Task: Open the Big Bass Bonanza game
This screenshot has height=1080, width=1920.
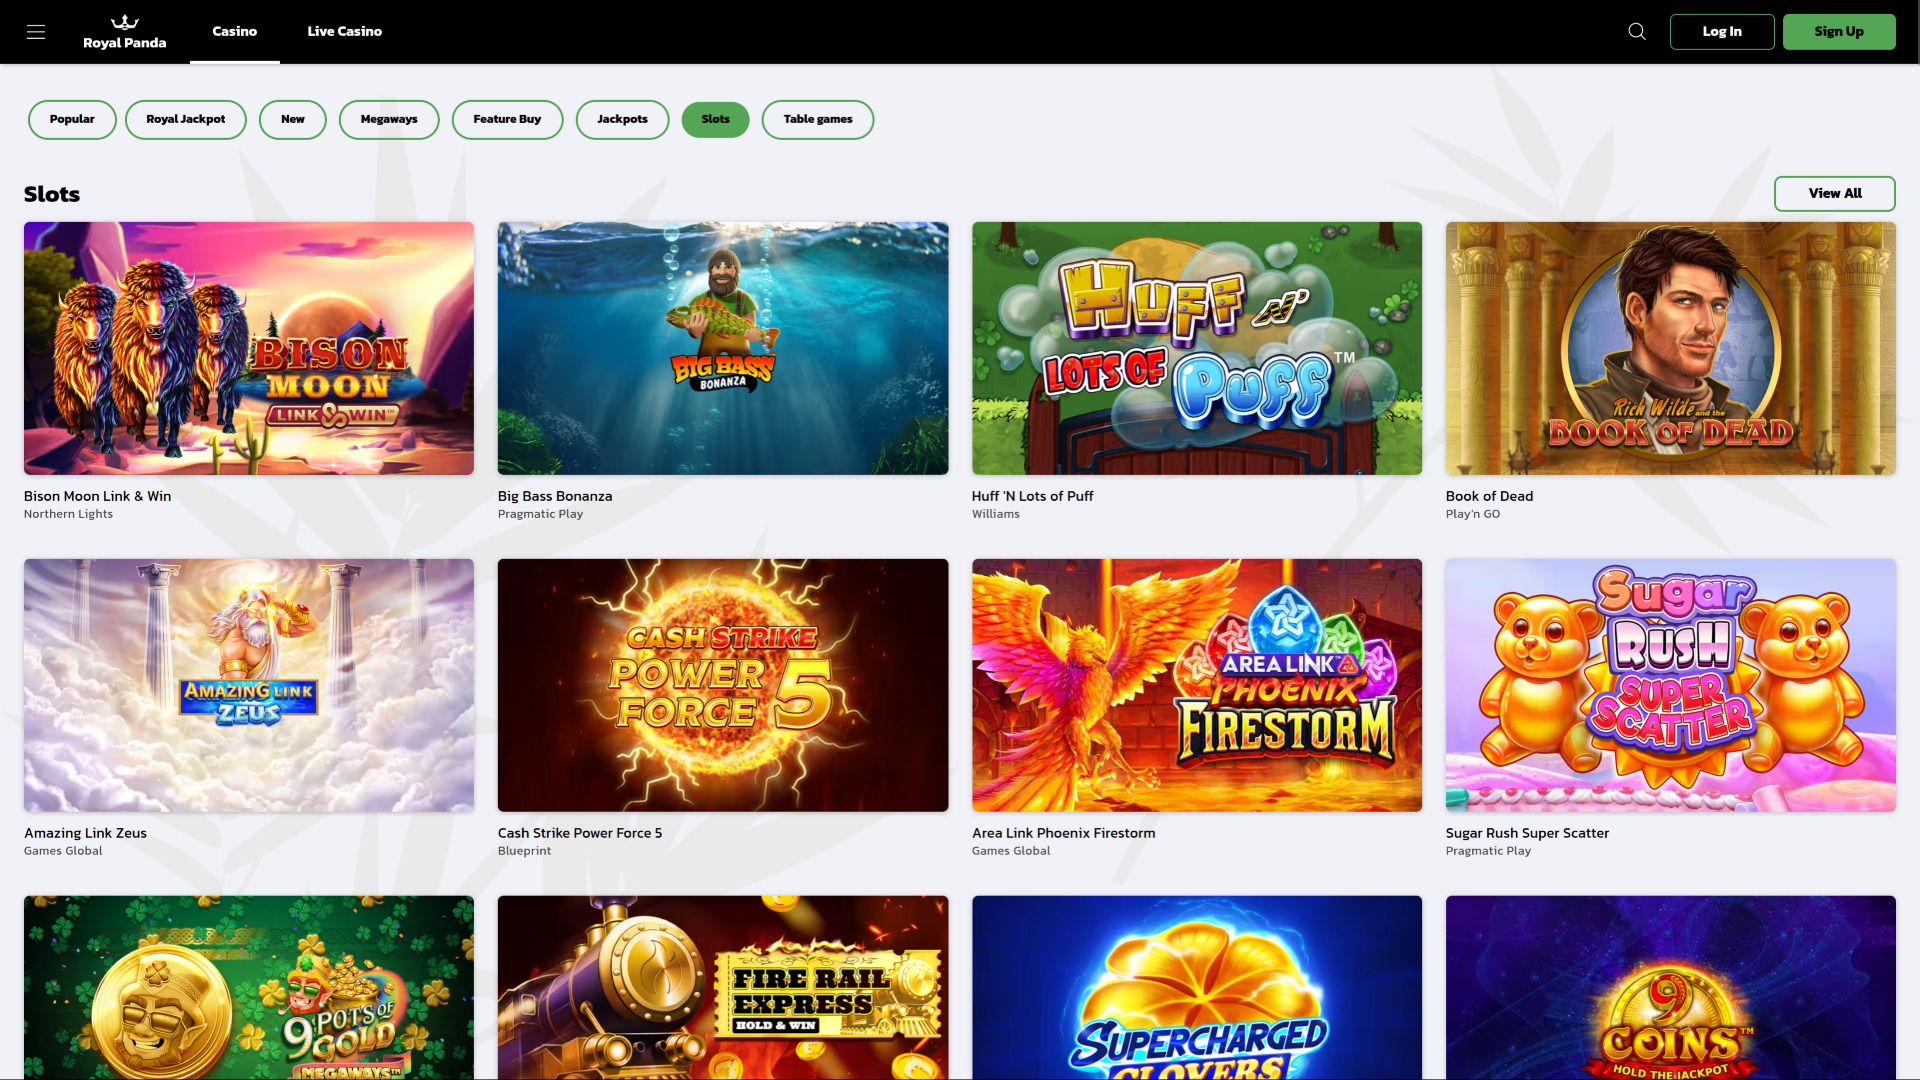Action: (723, 347)
